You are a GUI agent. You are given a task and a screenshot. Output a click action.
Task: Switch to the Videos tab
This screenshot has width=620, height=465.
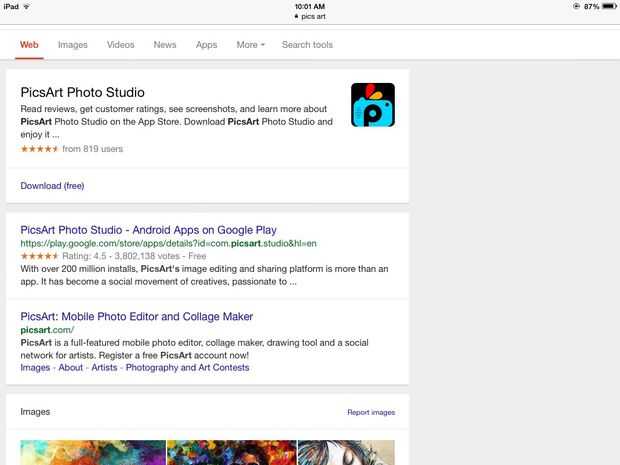121,45
